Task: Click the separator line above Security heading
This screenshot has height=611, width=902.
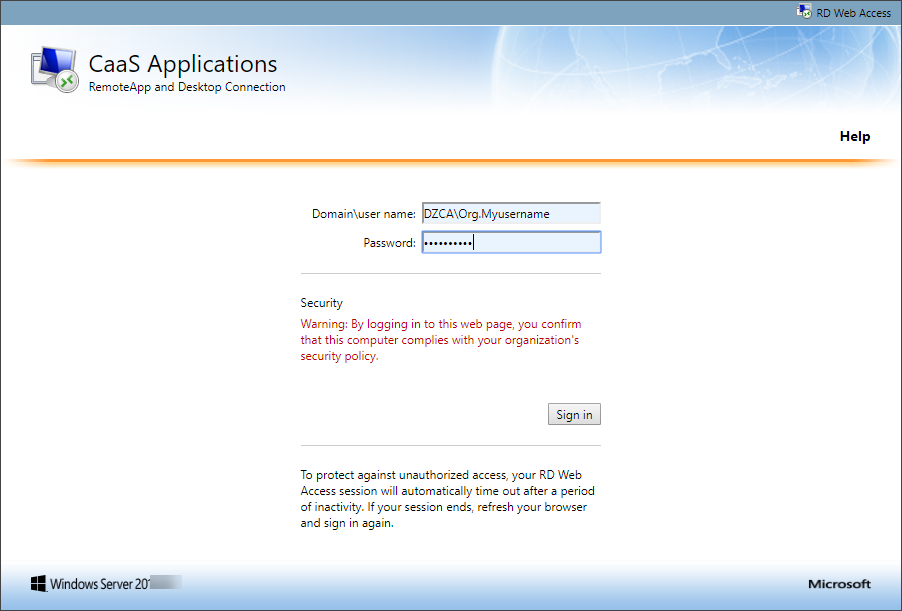Action: click(450, 273)
